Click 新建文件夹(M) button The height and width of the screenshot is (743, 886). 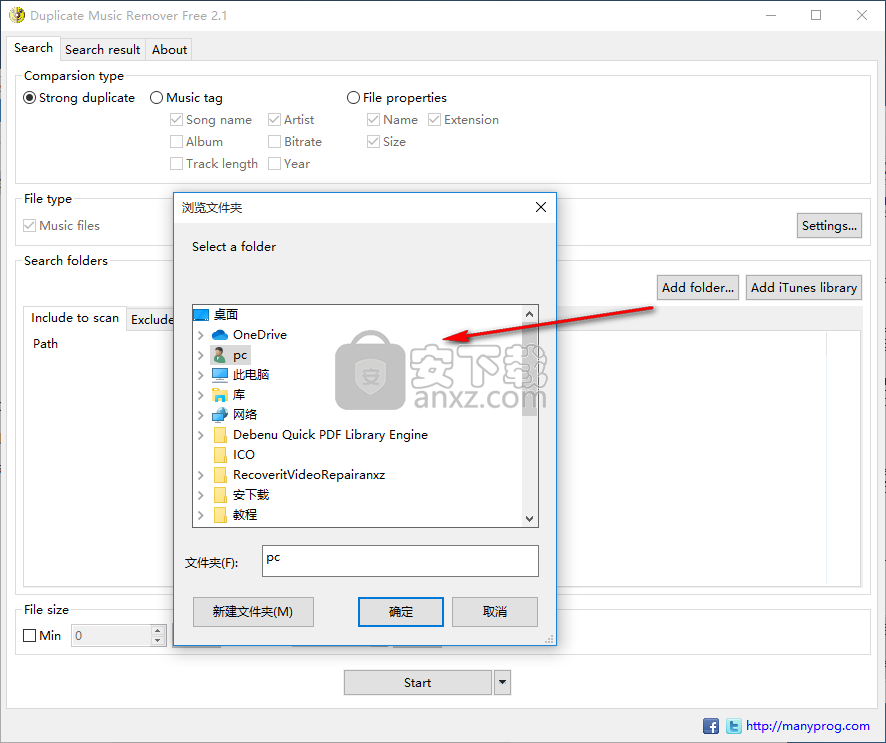(253, 612)
